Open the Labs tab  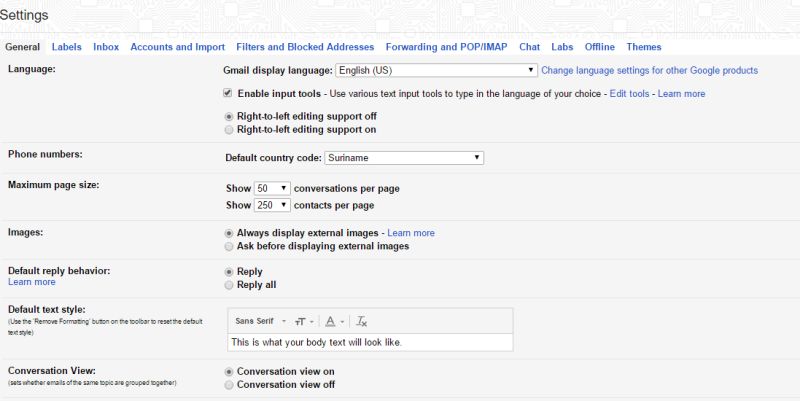coord(562,47)
